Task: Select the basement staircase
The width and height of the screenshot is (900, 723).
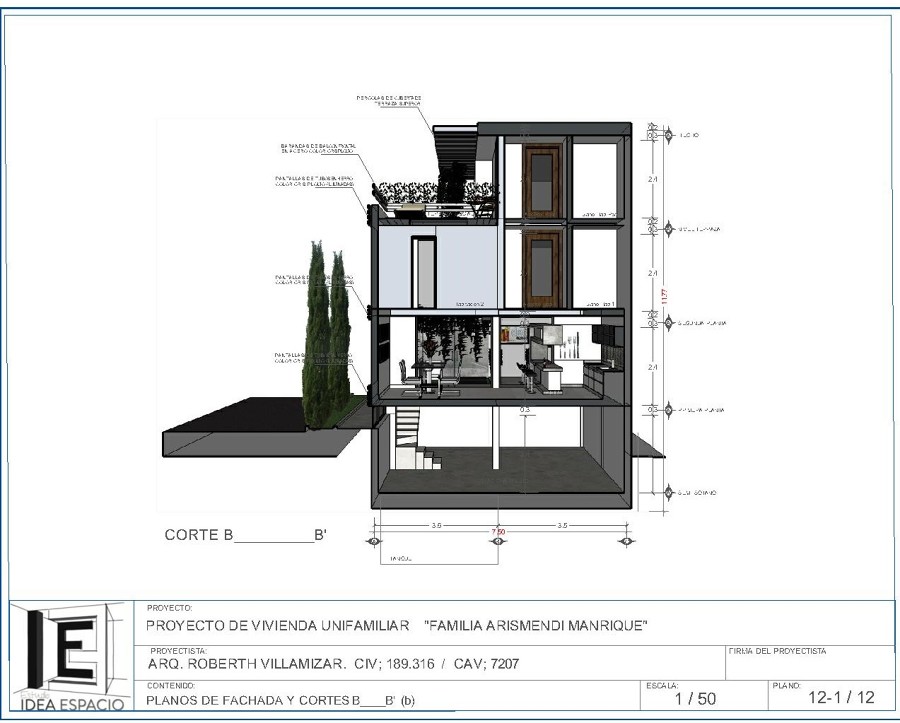Action: 410,440
